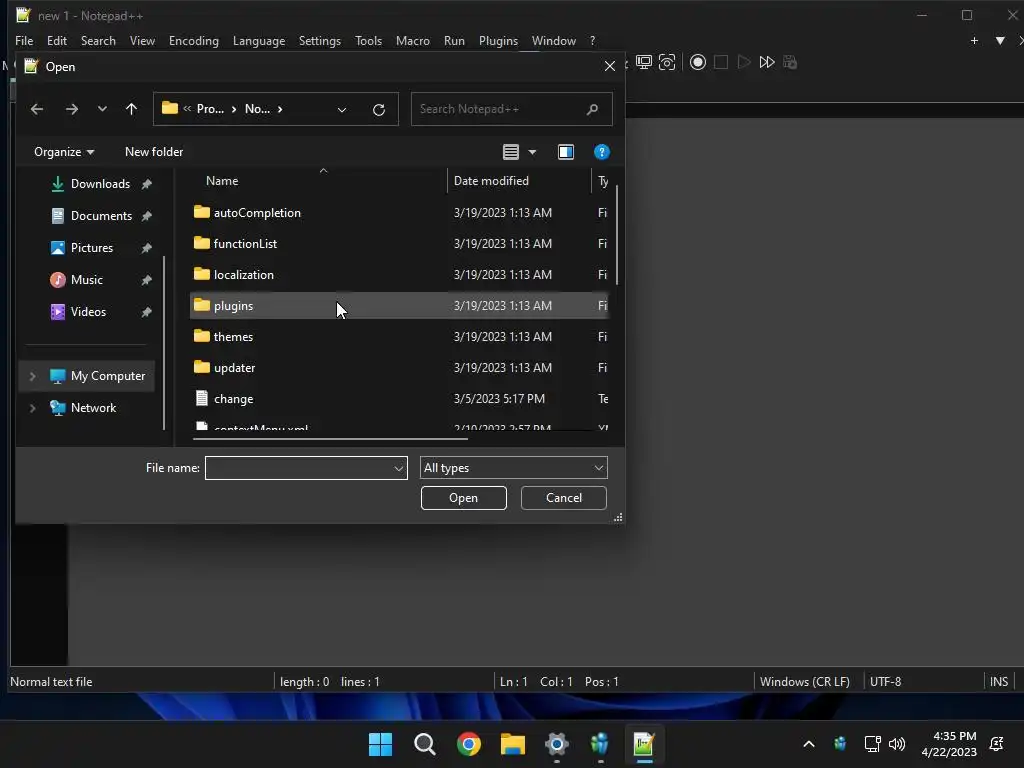Open the Plugins menu

pyautogui.click(x=498, y=40)
